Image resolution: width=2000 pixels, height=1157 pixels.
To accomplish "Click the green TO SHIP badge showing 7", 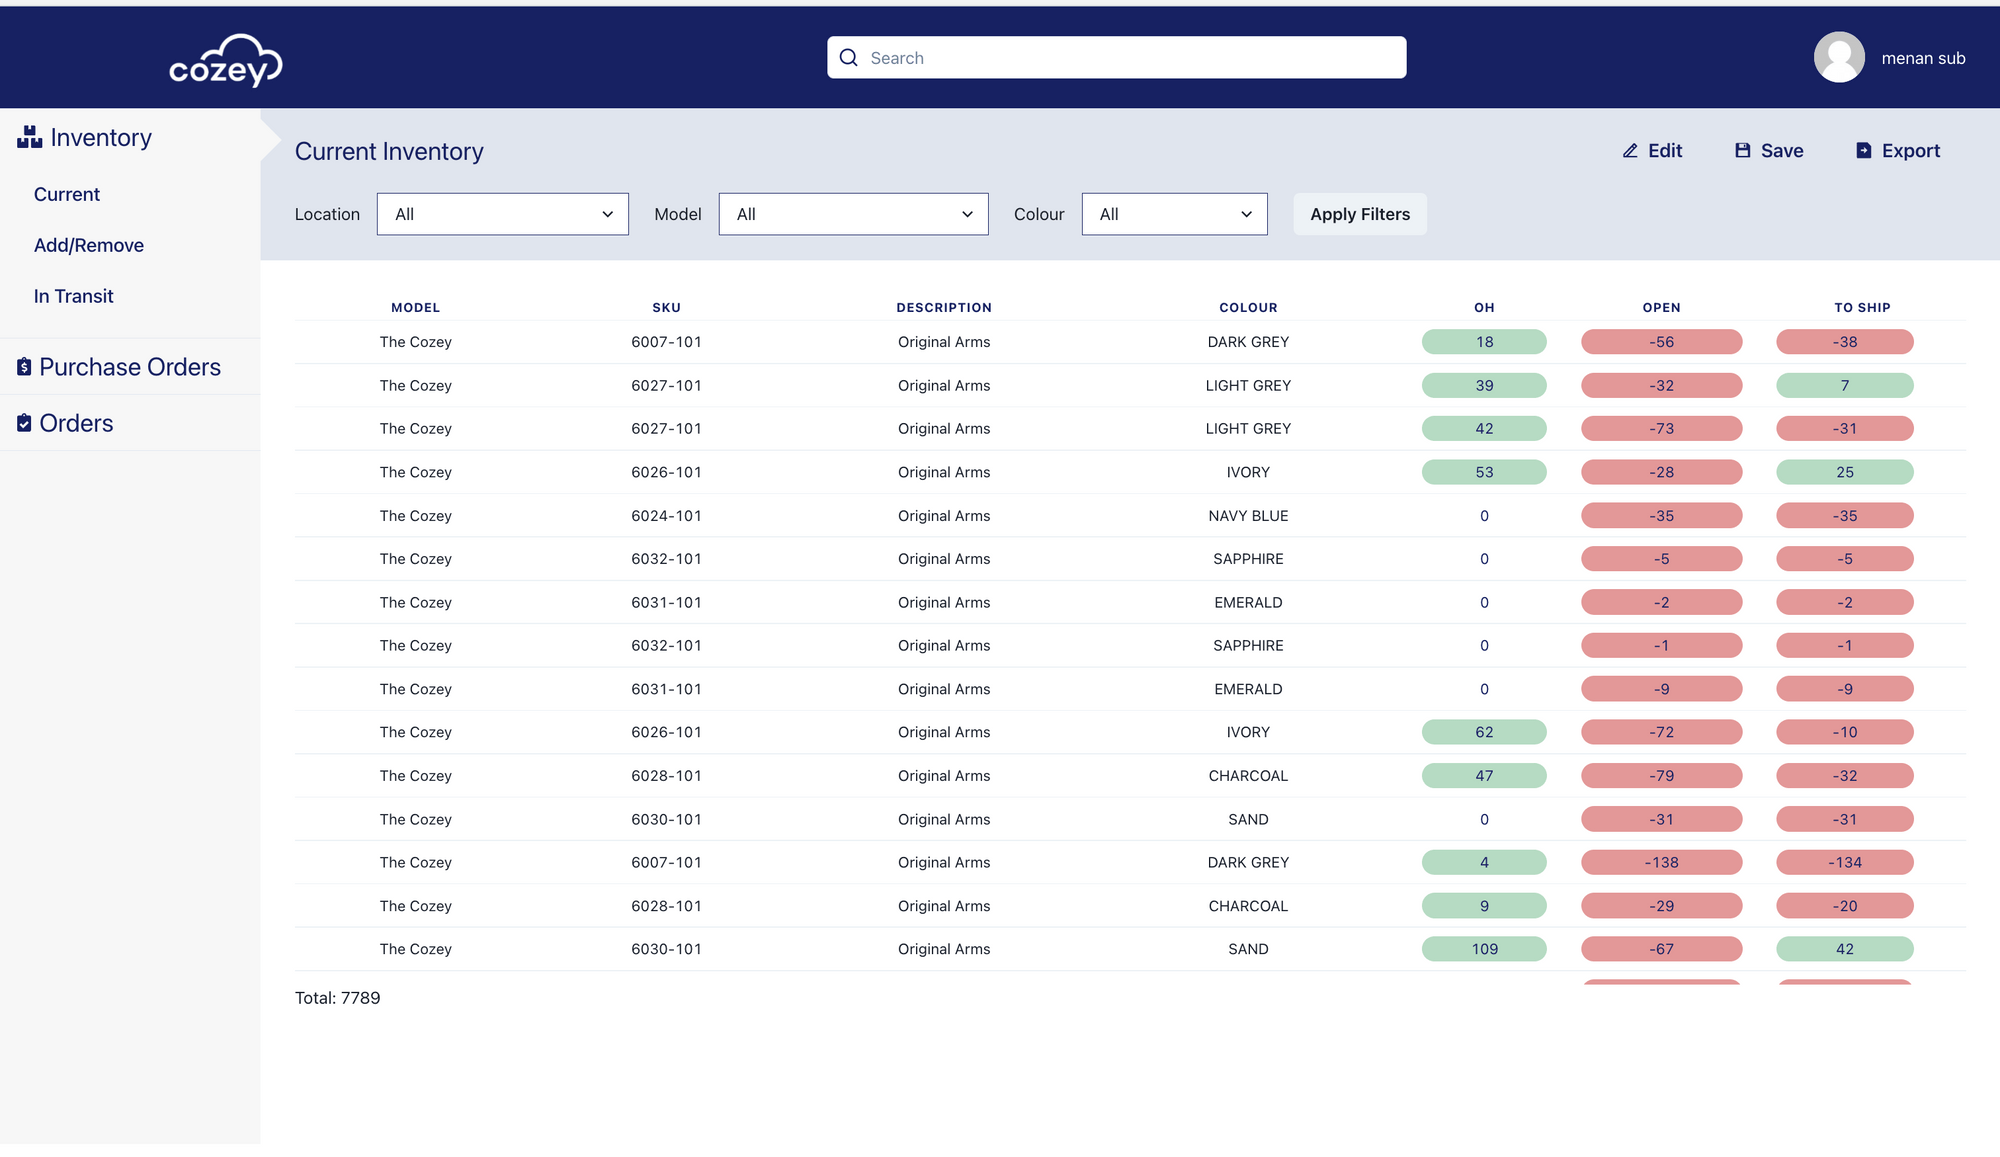I will 1845,385.
